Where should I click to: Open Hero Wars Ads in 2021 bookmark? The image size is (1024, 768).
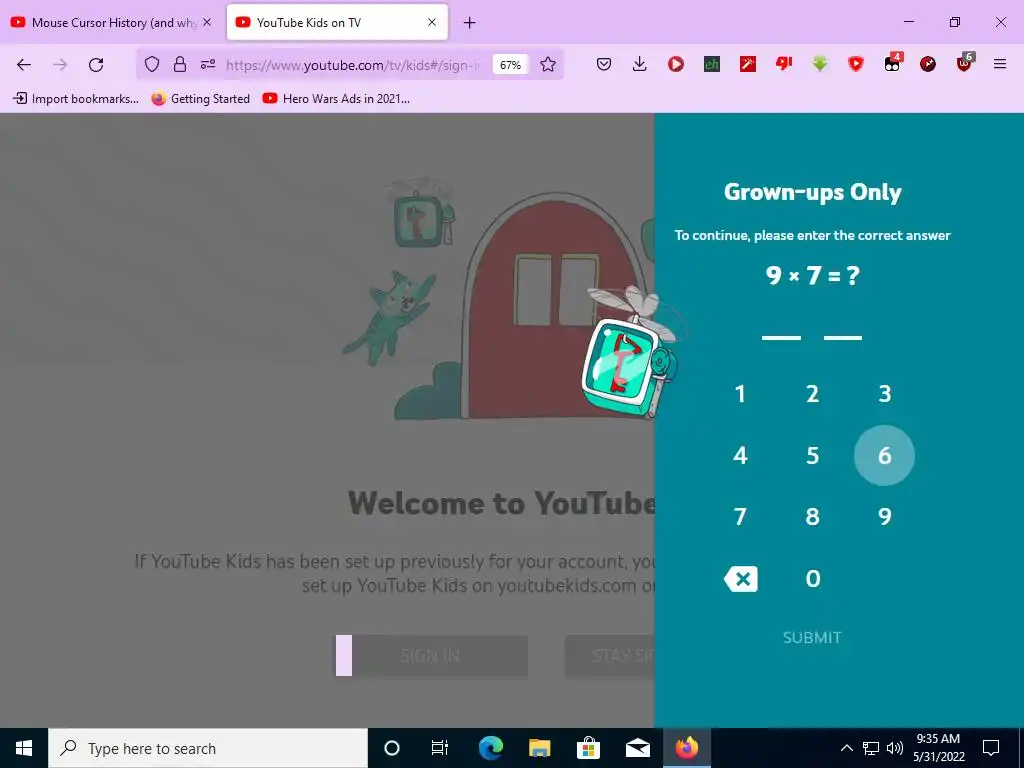[336, 99]
